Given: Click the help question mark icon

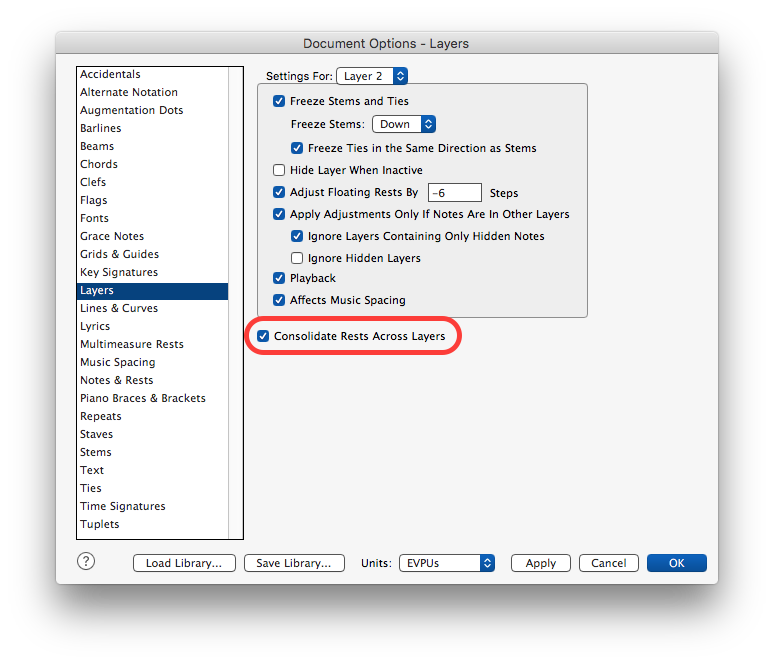Looking at the screenshot, I should coord(86,561).
